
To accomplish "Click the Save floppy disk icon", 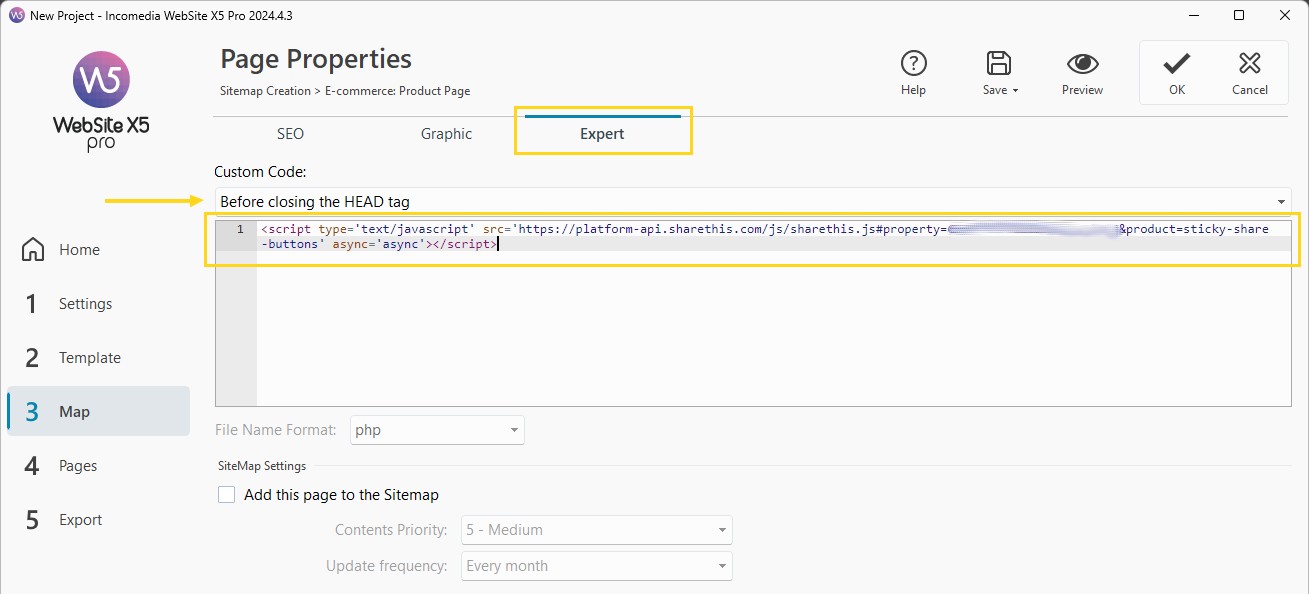I will 997,64.
